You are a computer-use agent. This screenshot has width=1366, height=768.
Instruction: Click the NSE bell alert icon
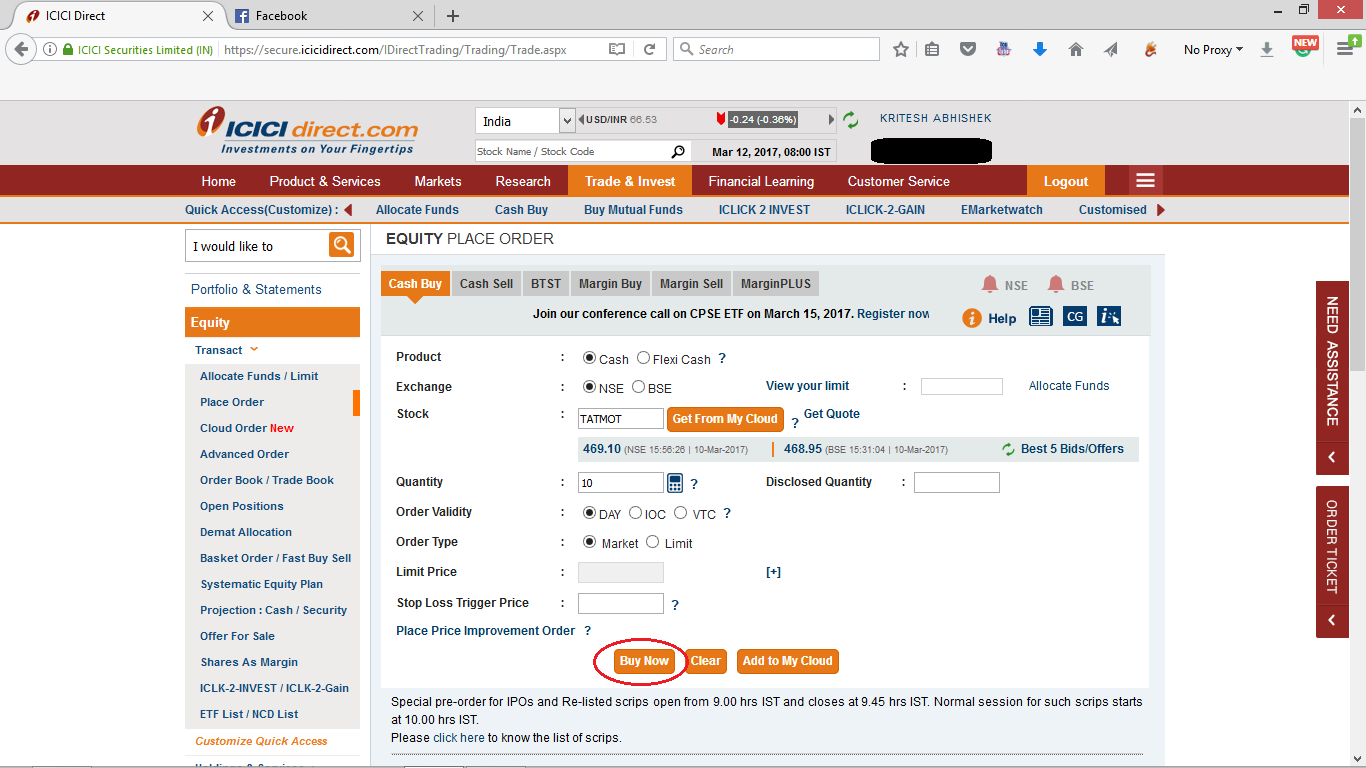pos(990,285)
